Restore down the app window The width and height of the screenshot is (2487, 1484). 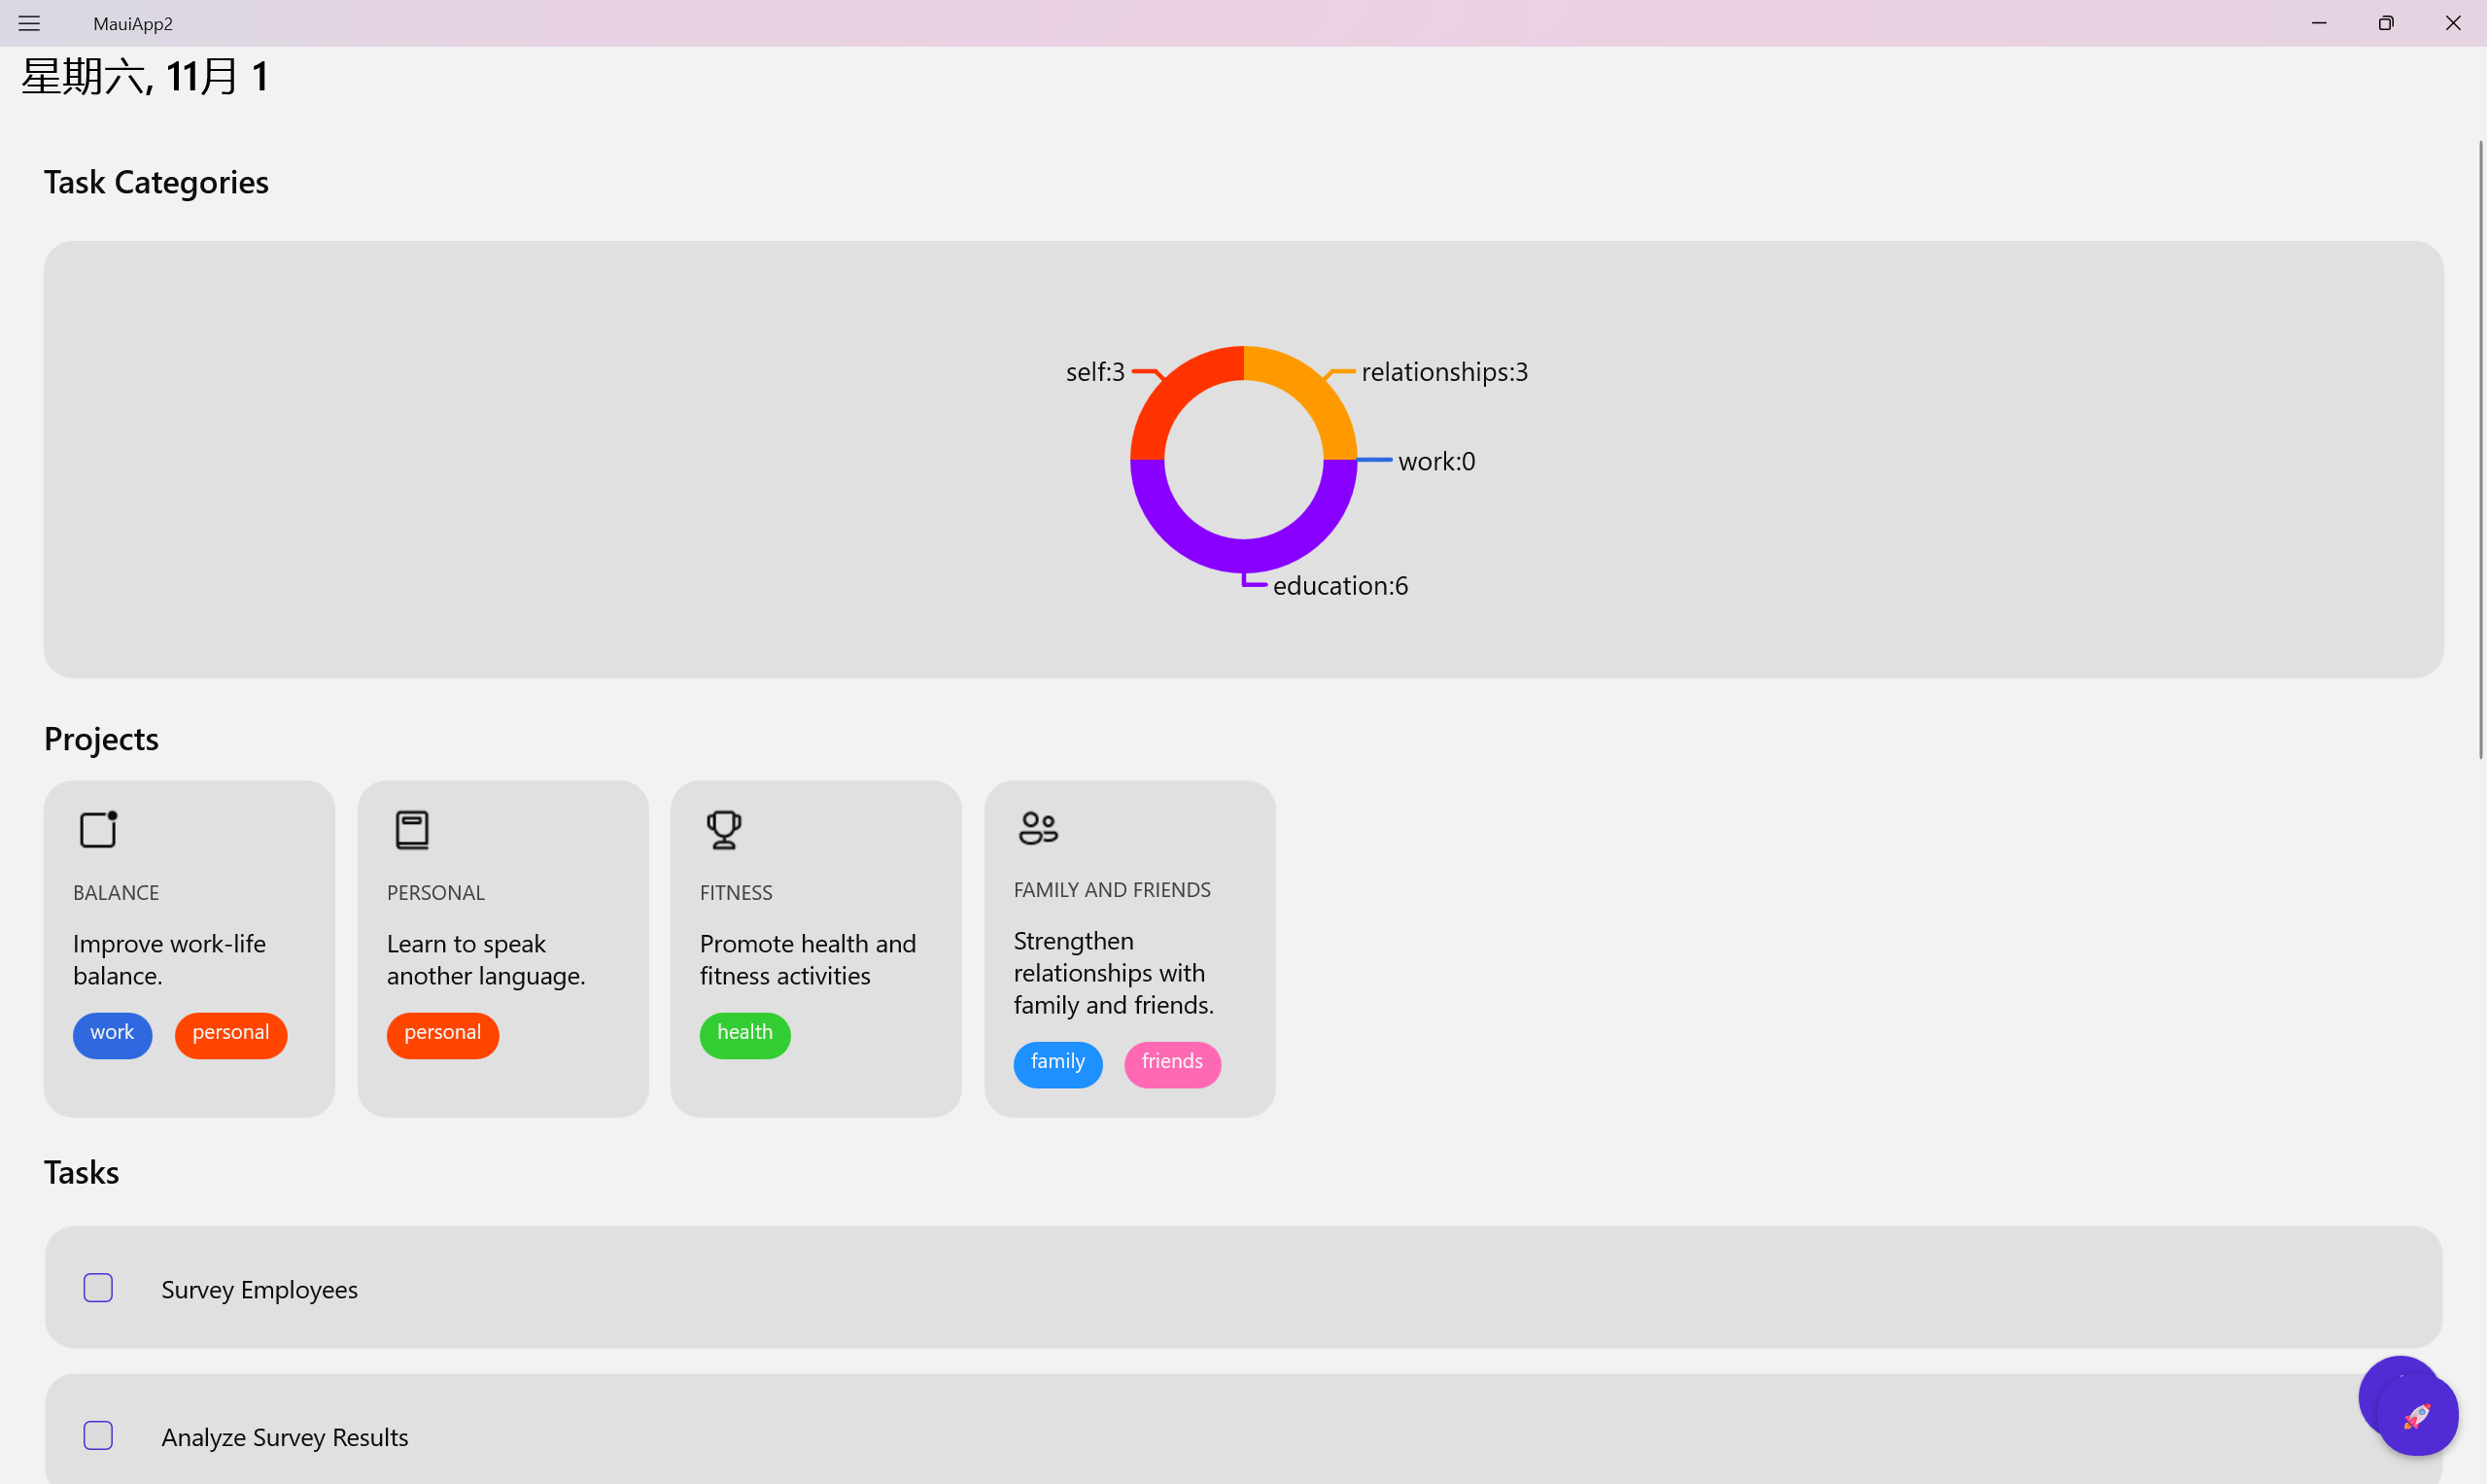point(2386,23)
